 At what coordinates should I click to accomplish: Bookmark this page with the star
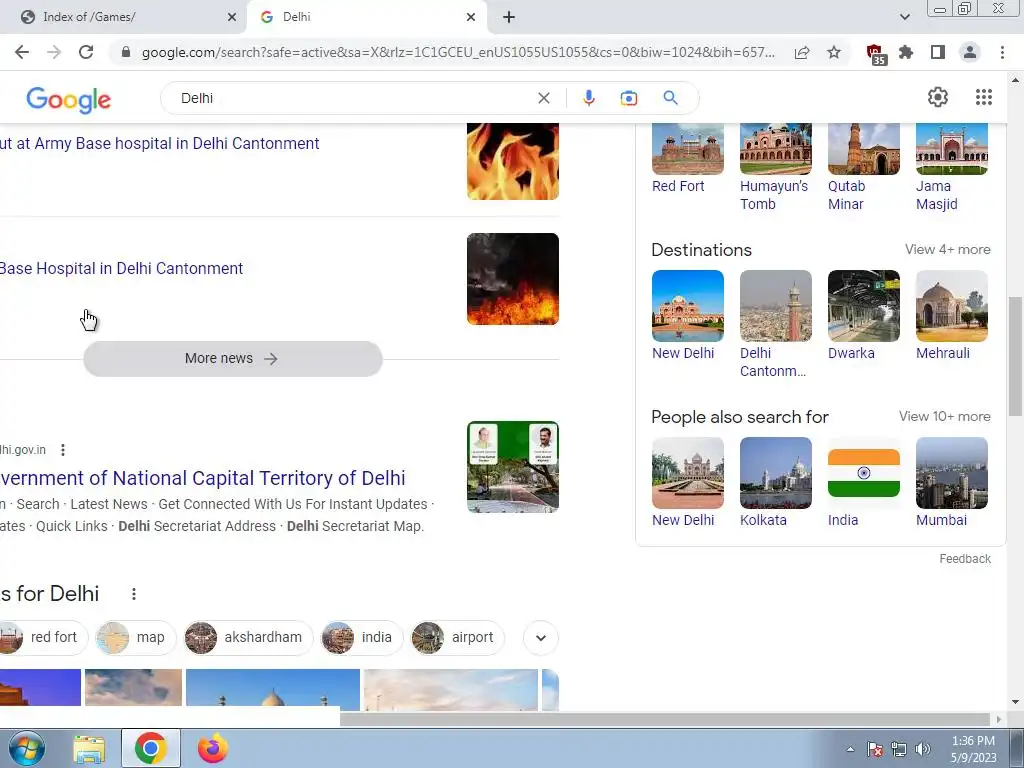(834, 52)
